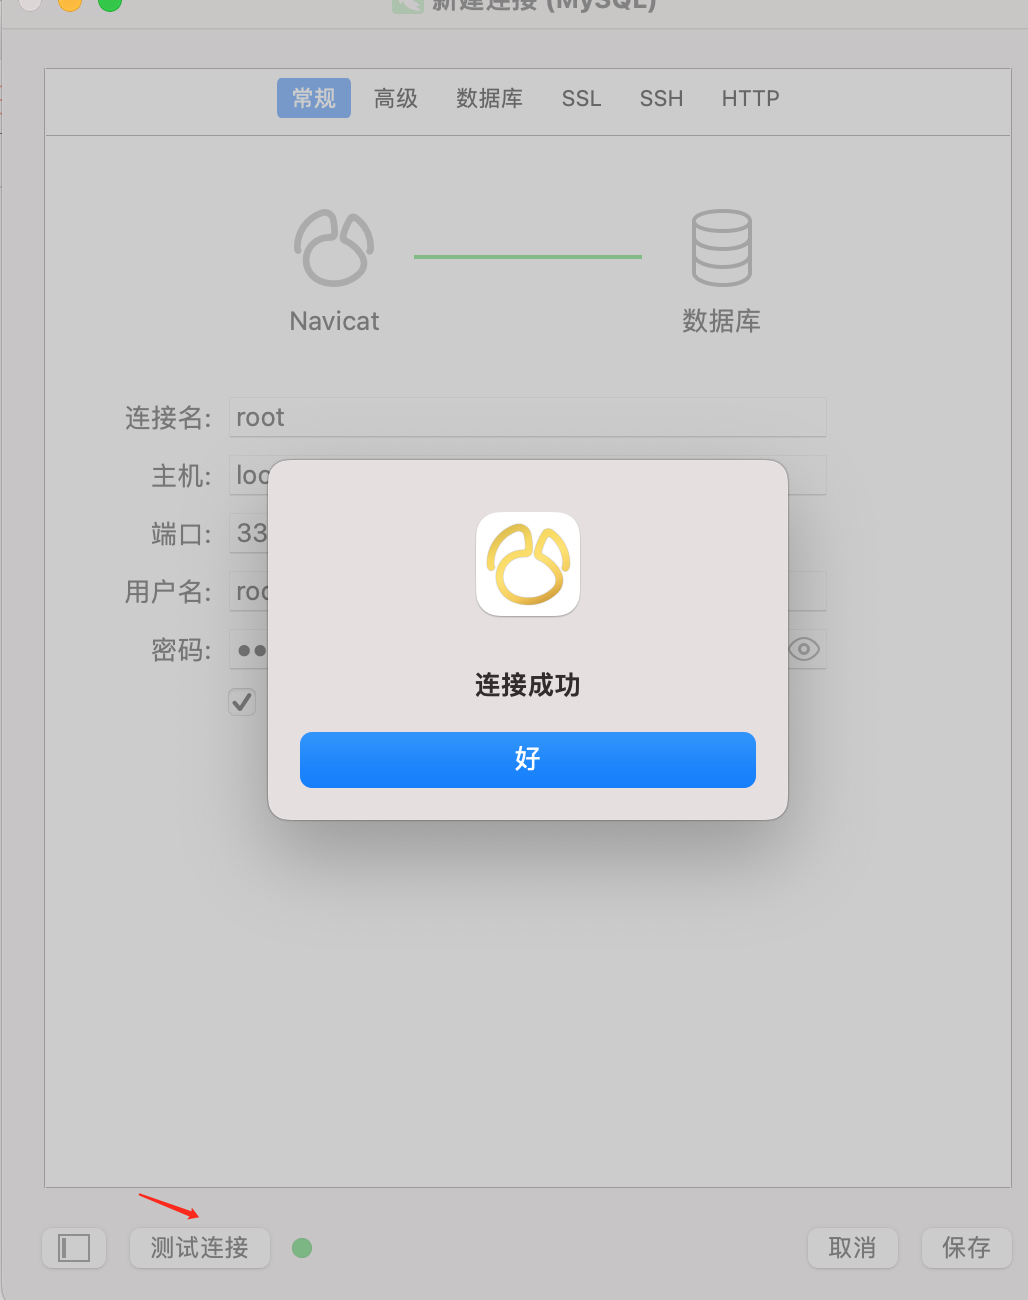The height and width of the screenshot is (1300, 1028).
Task: Show the password with the eye icon
Action: point(804,649)
